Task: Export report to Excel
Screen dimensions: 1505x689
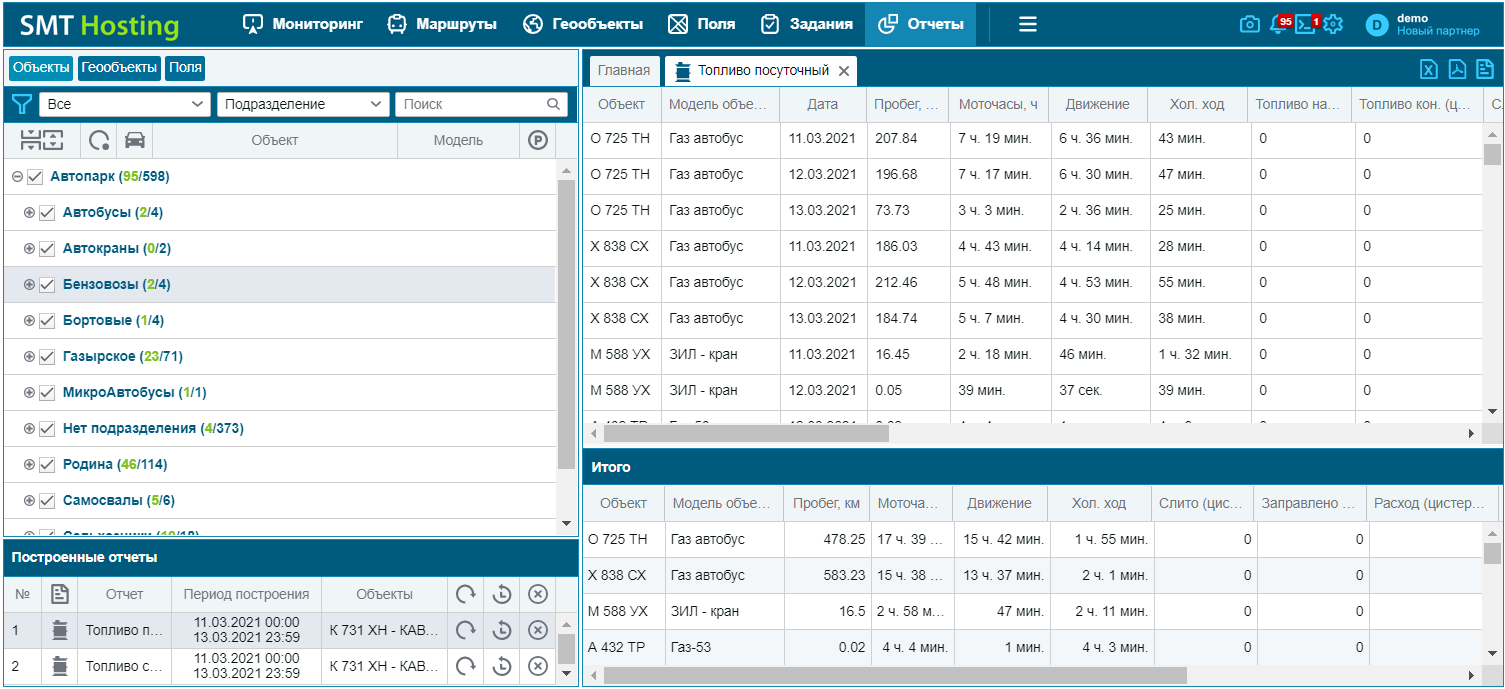Action: 1429,69
